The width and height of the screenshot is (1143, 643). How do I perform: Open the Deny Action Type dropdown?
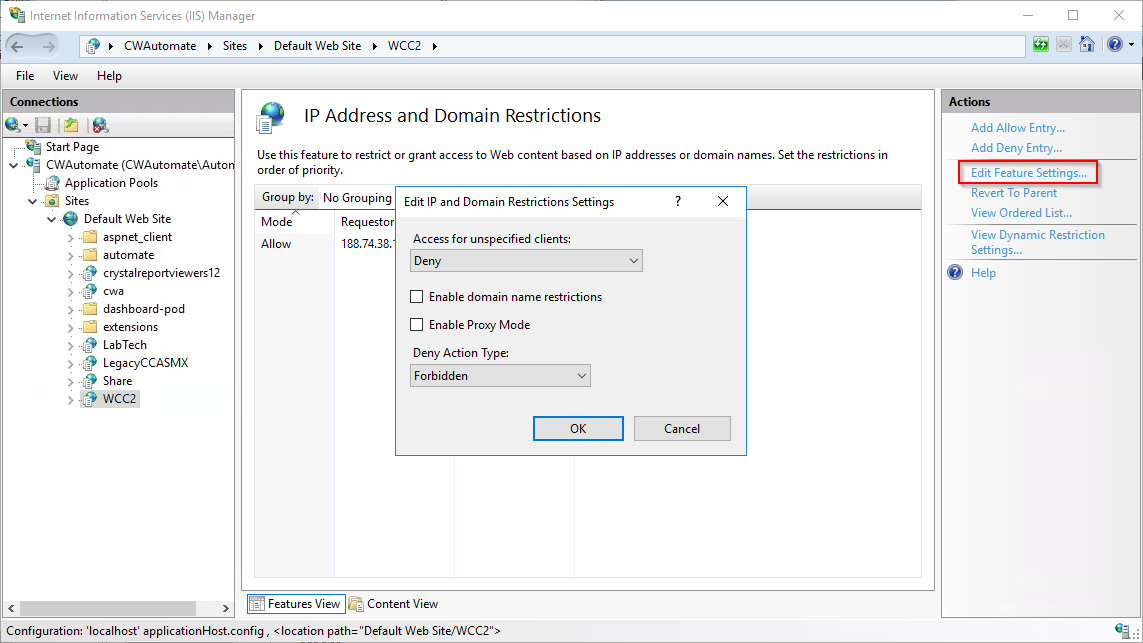point(500,375)
